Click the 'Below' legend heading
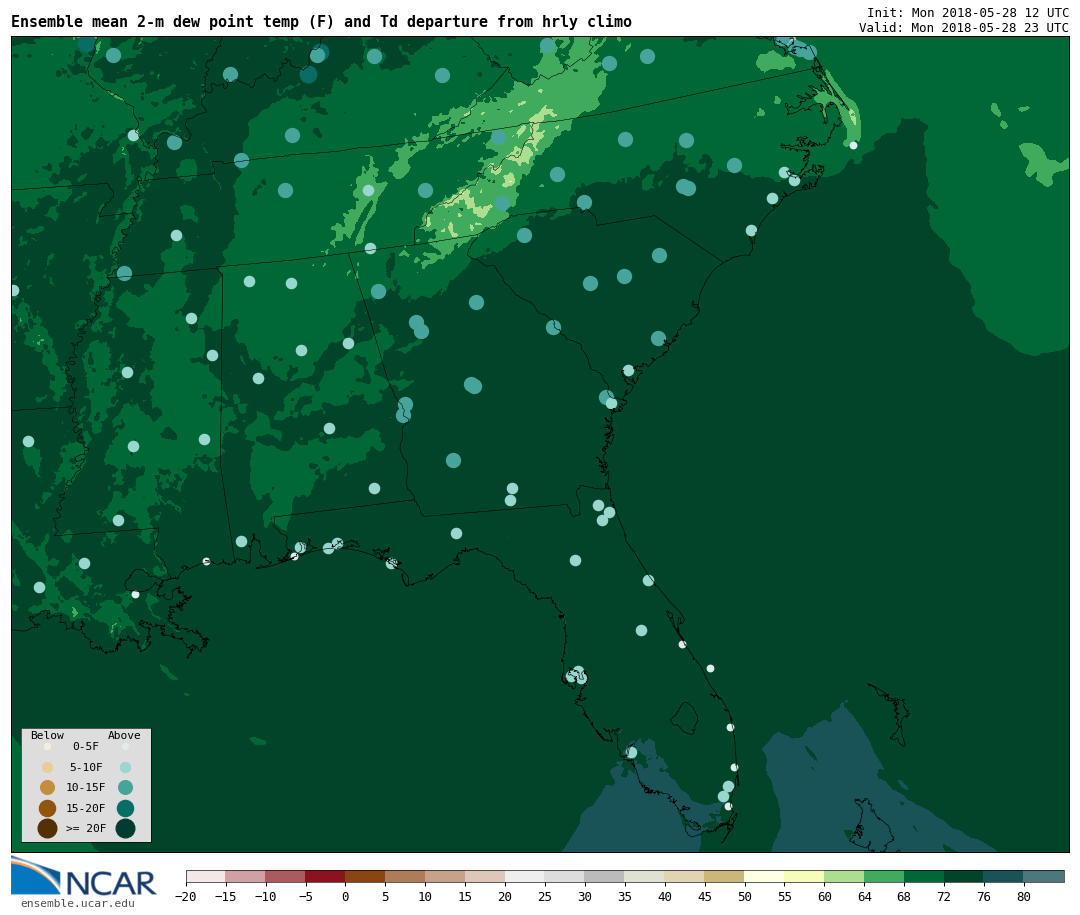 point(48,735)
